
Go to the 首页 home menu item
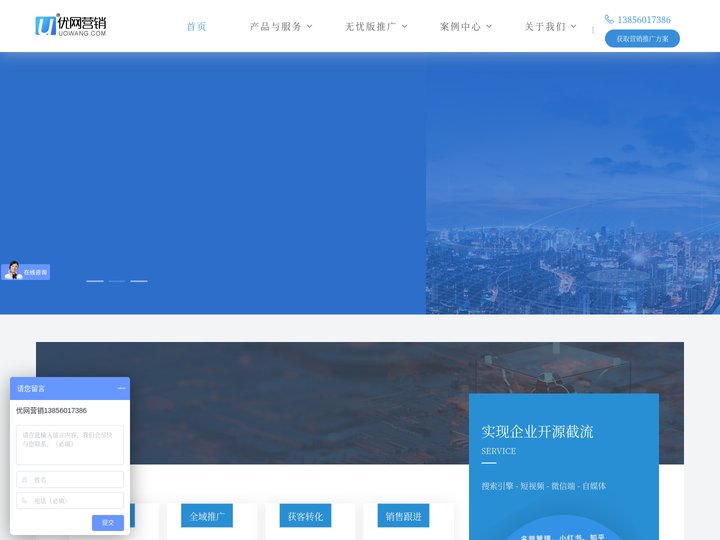coord(197,27)
